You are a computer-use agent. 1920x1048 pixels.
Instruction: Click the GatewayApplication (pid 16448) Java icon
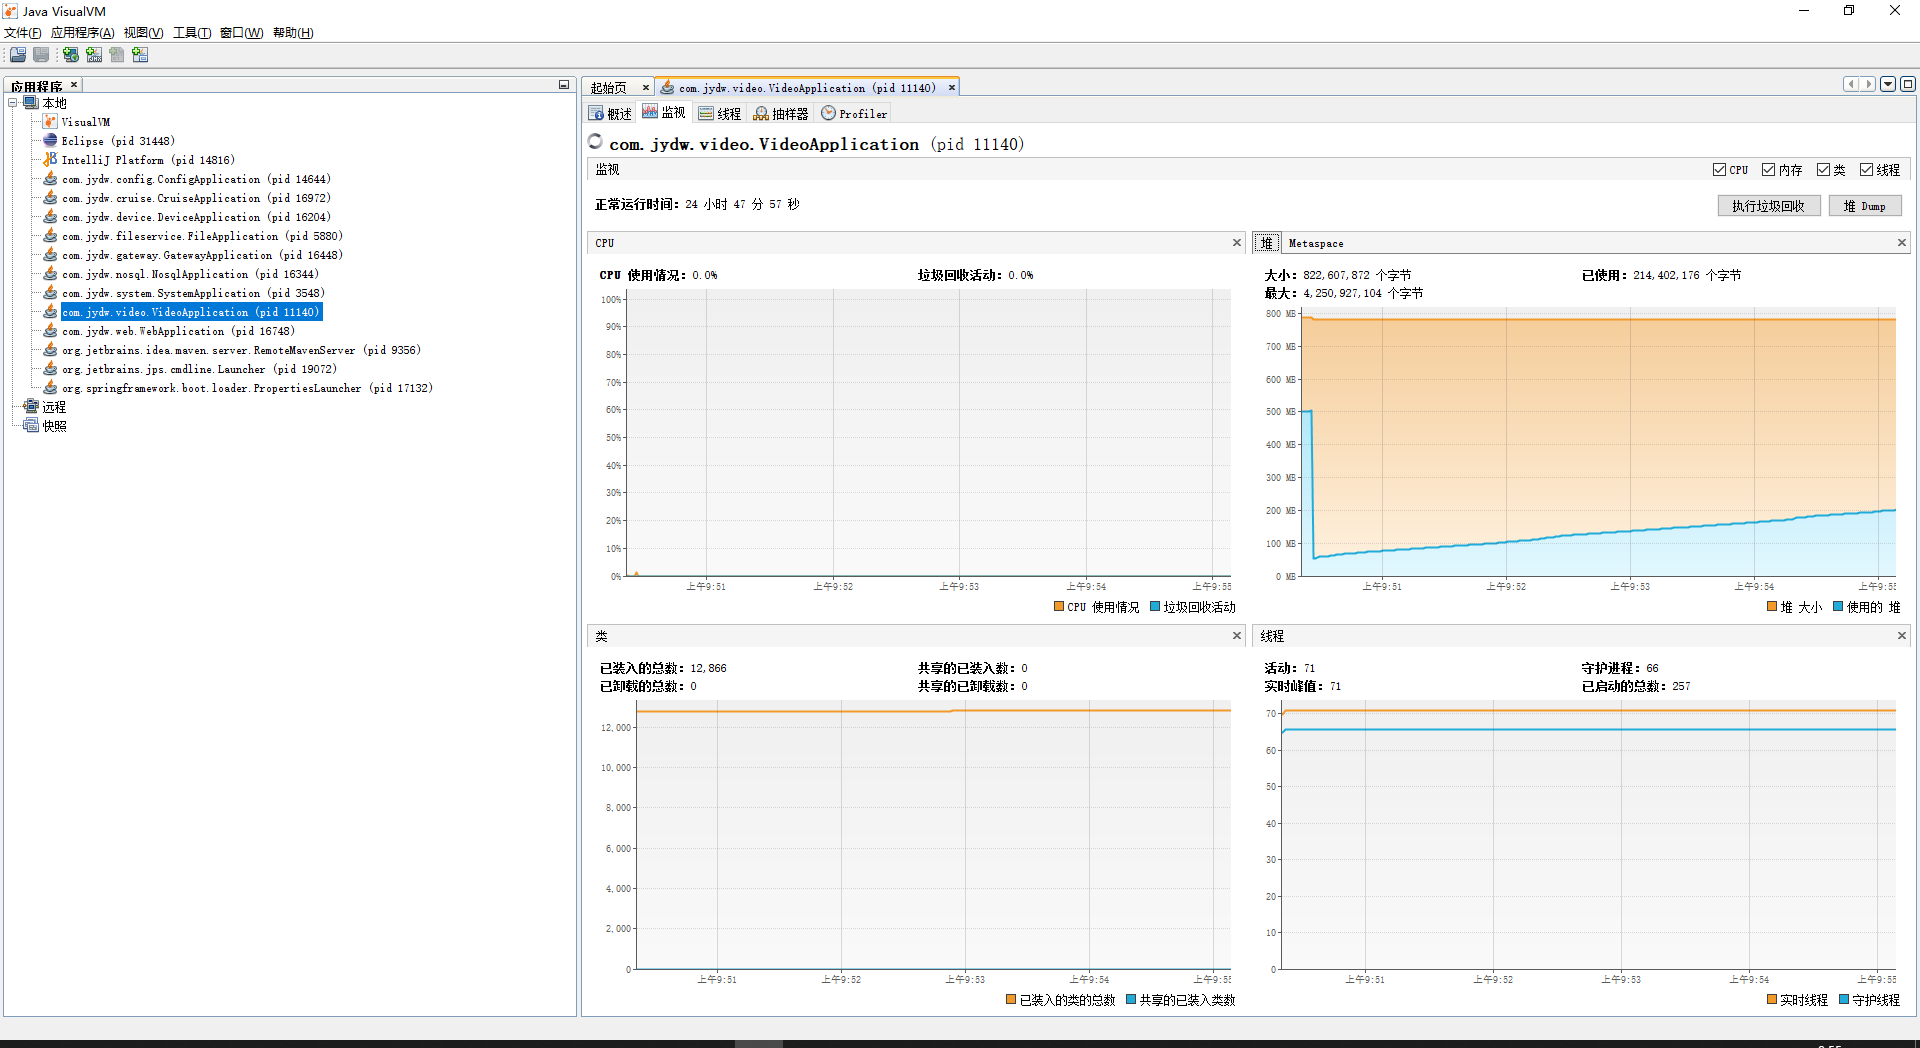(x=50, y=255)
